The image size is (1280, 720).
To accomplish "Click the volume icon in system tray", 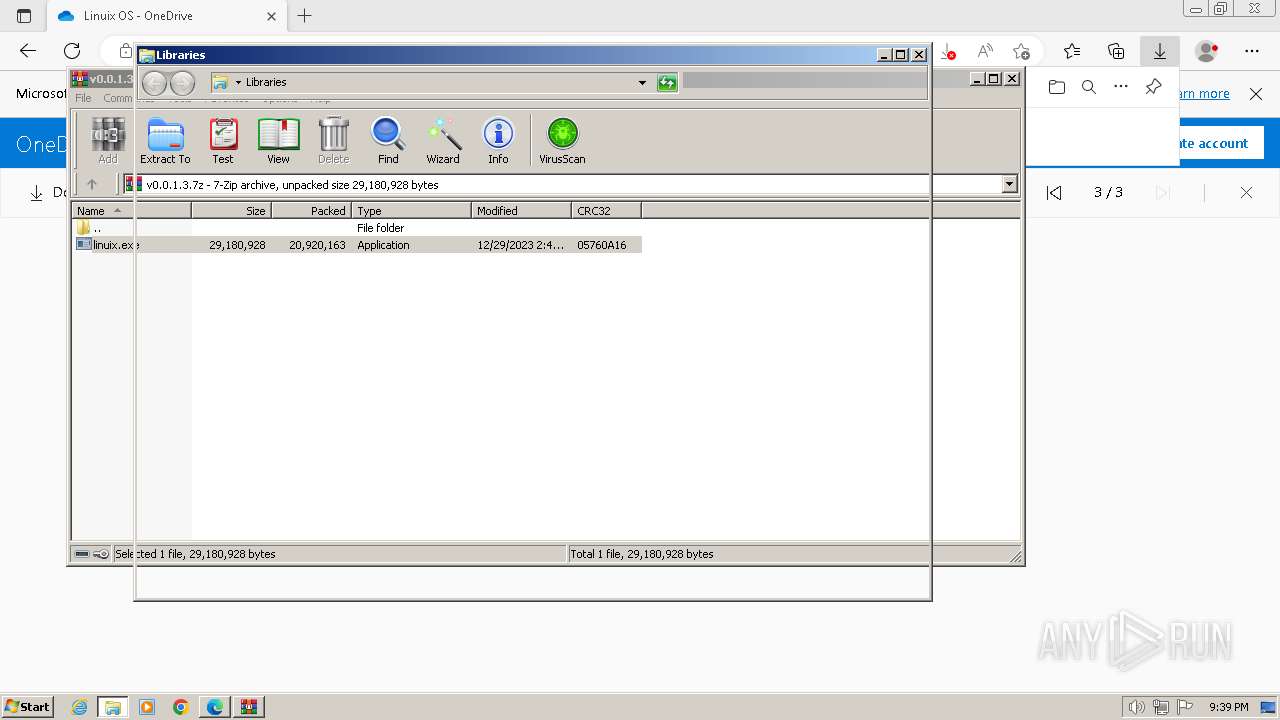I will point(1137,707).
